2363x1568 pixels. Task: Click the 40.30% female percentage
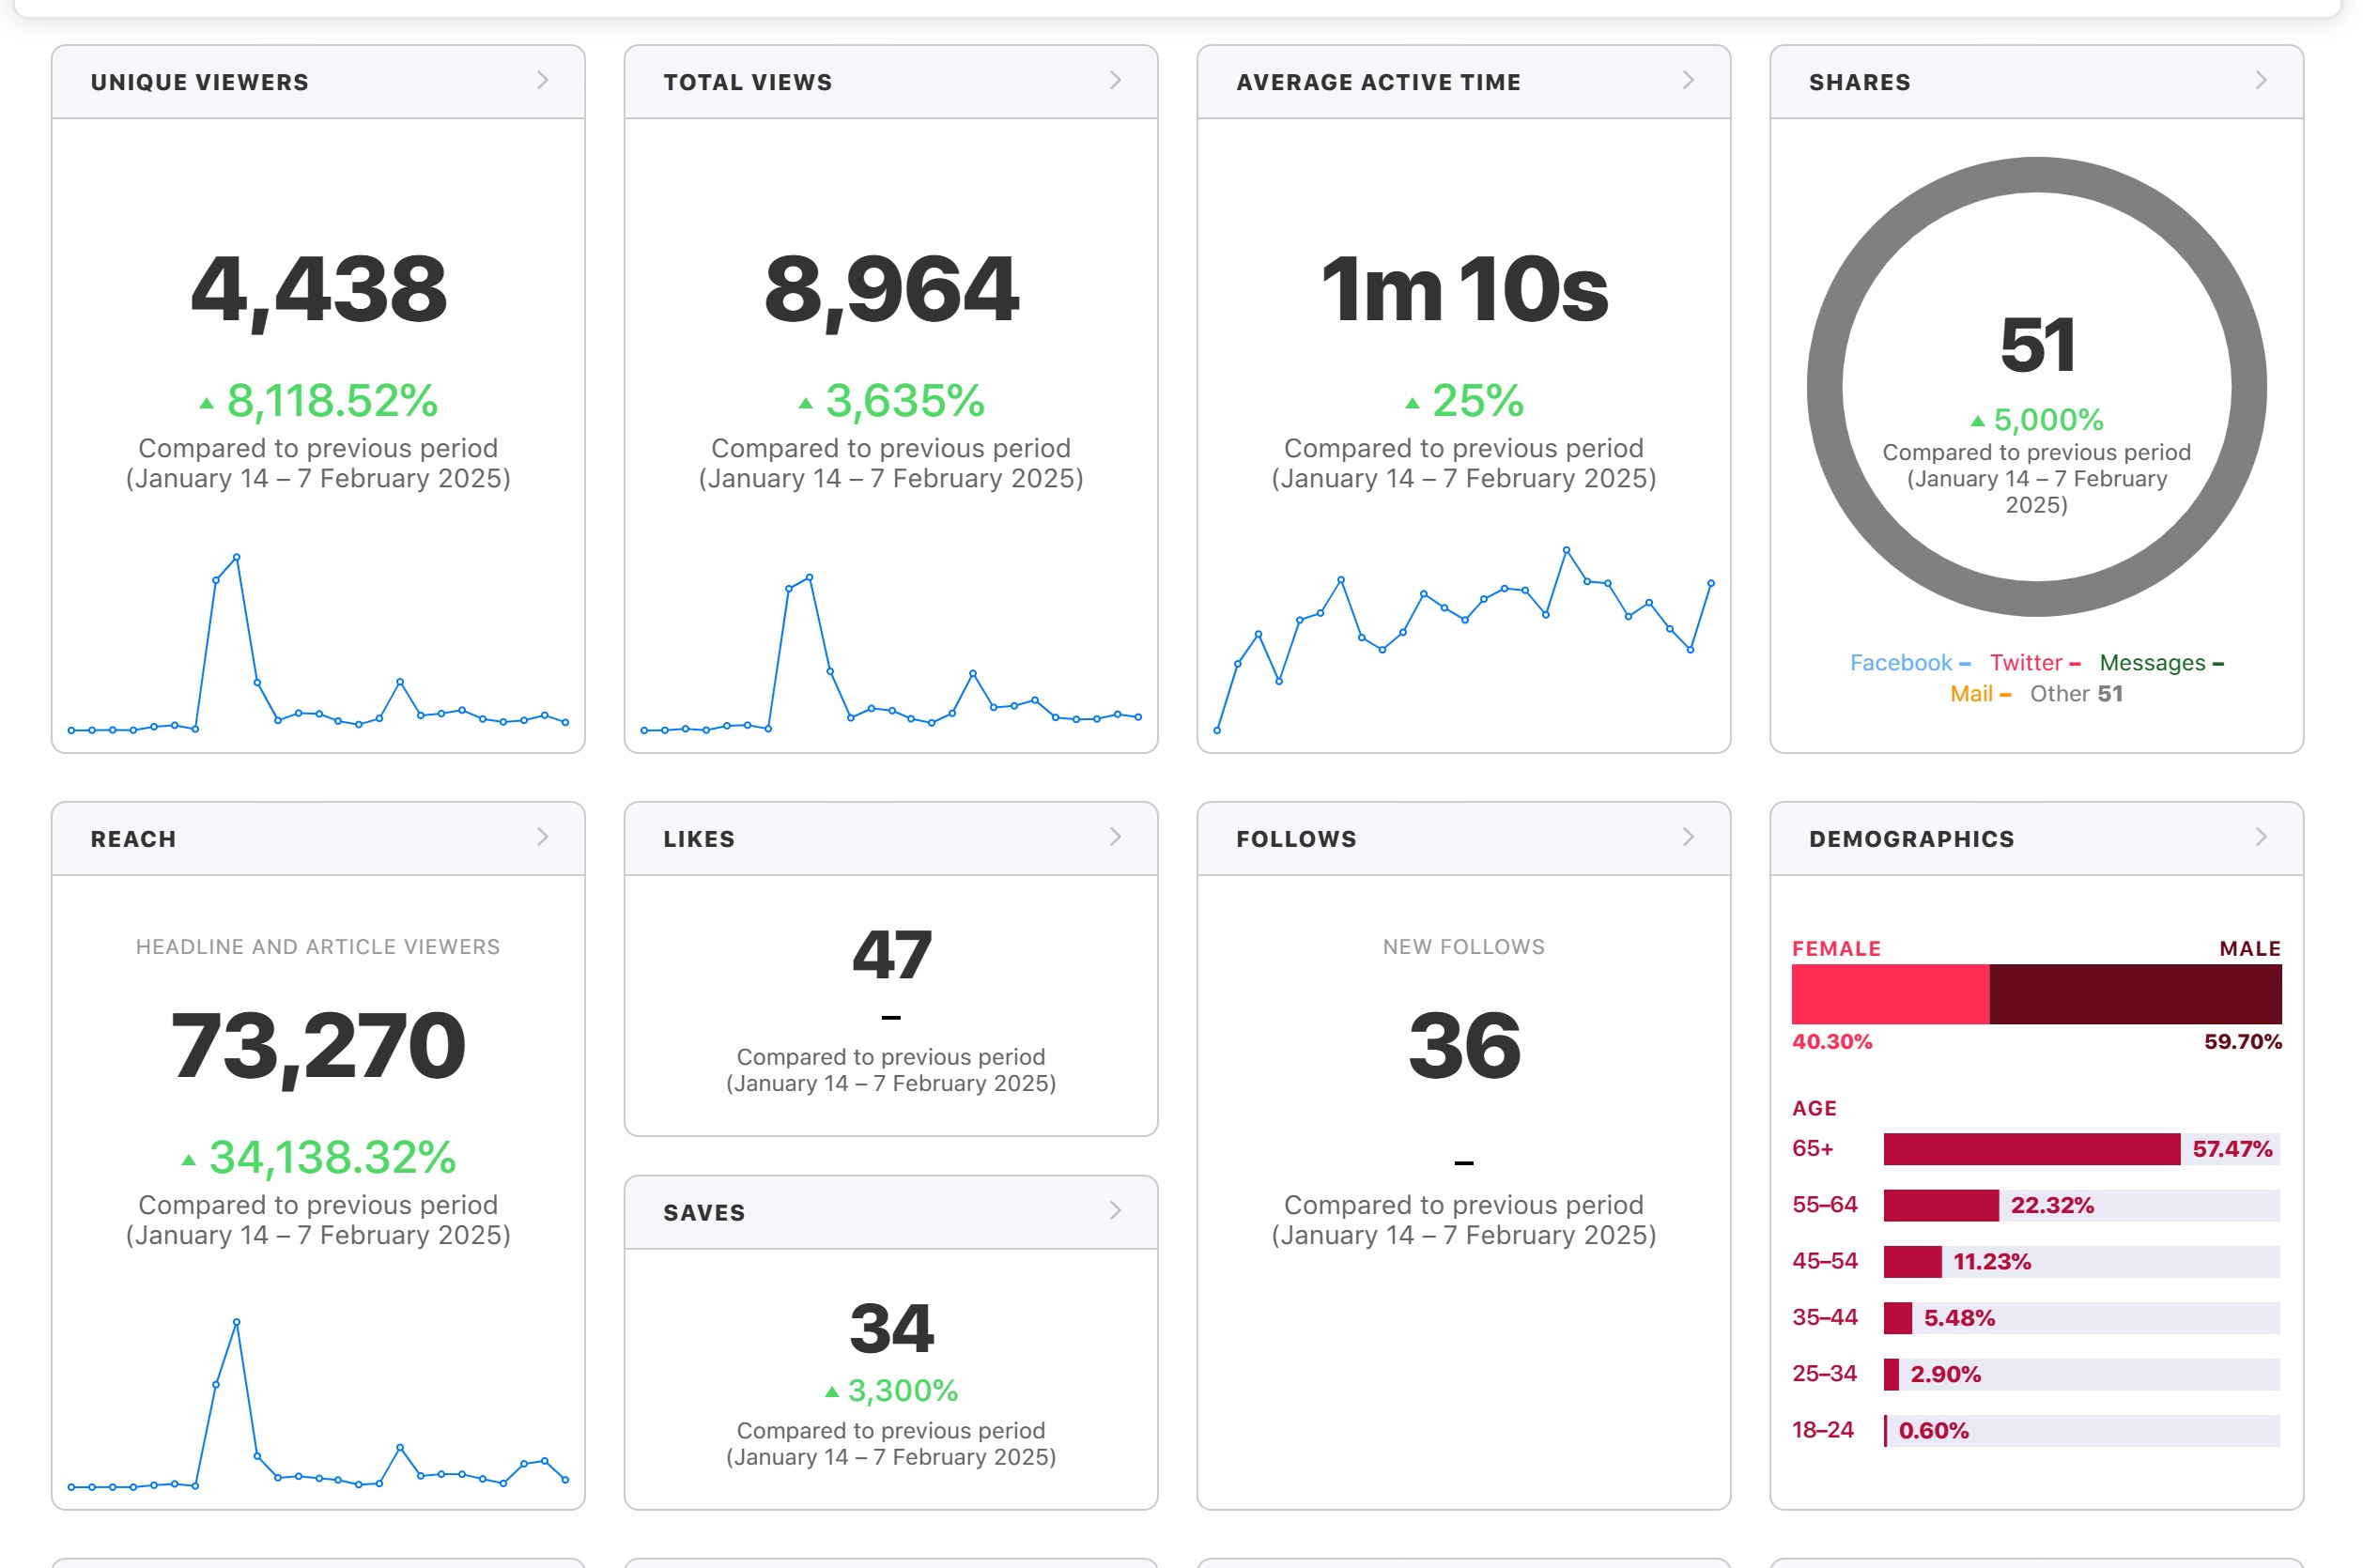pos(1832,1042)
